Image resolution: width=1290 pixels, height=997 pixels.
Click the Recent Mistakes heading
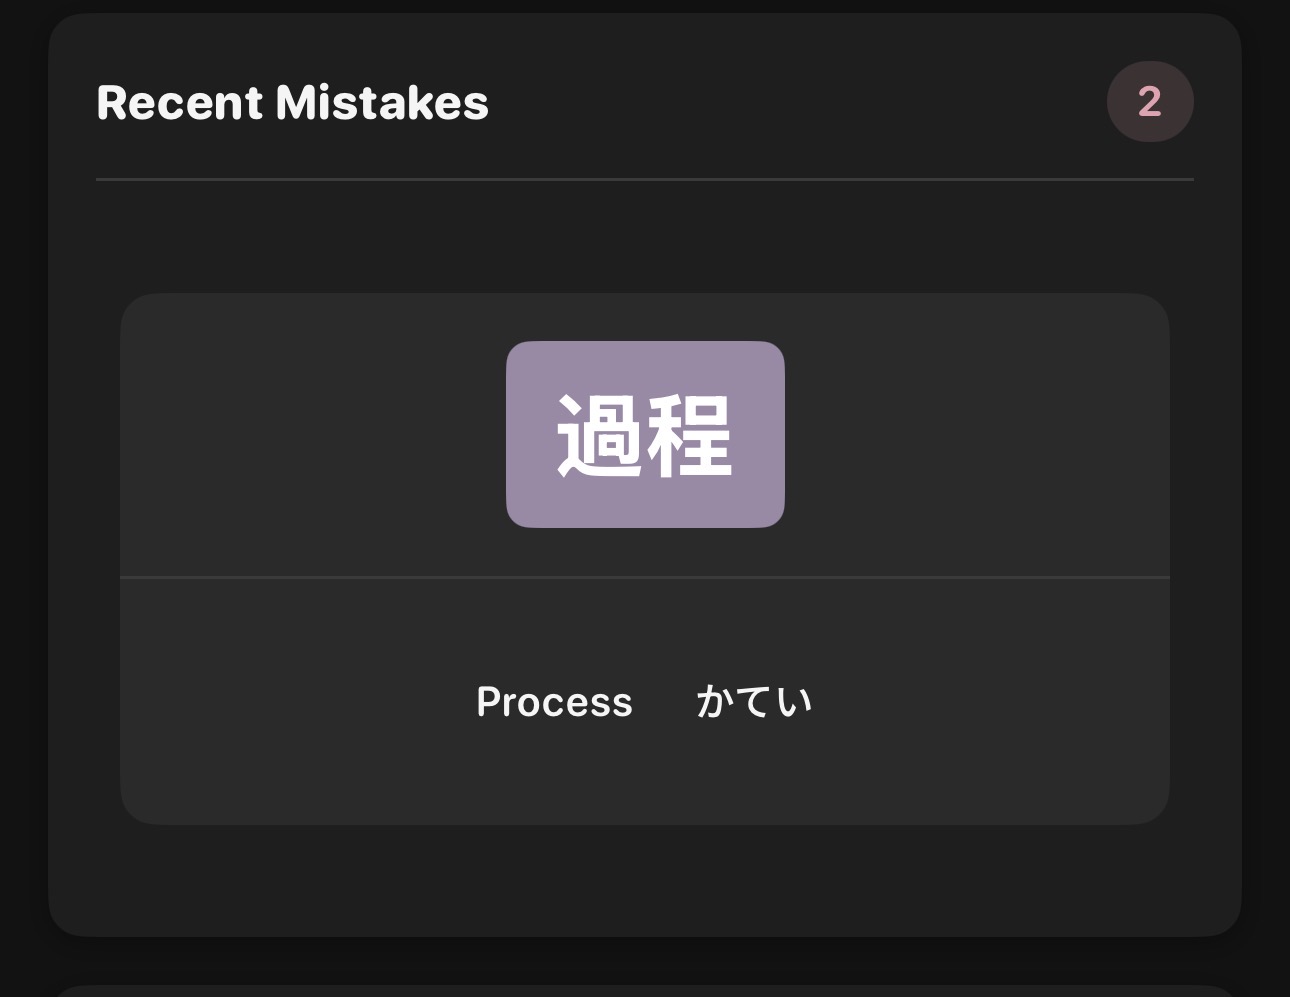tap(292, 103)
